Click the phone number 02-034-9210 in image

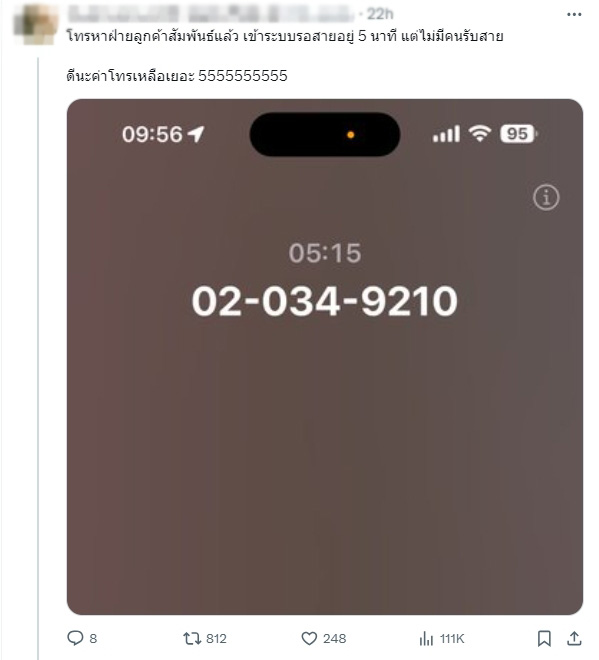point(325,301)
